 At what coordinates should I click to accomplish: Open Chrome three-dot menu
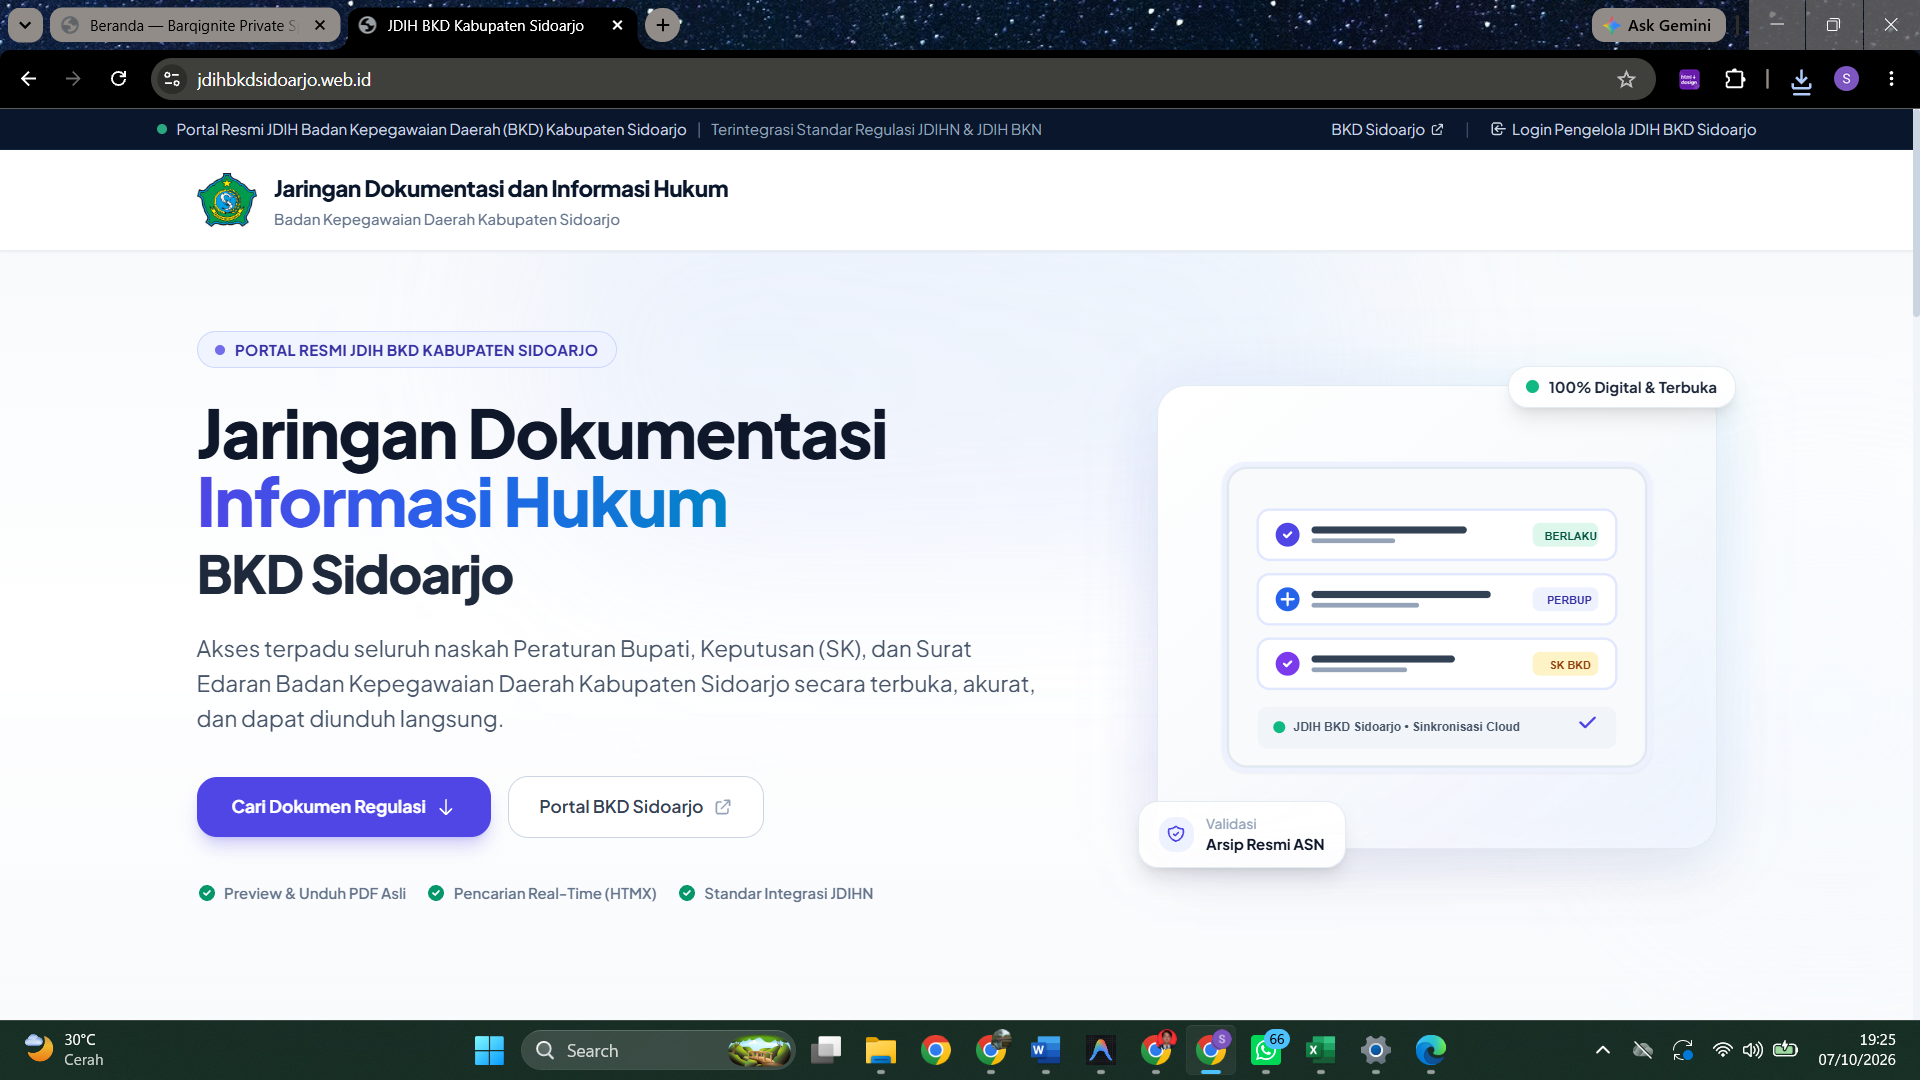tap(1891, 79)
